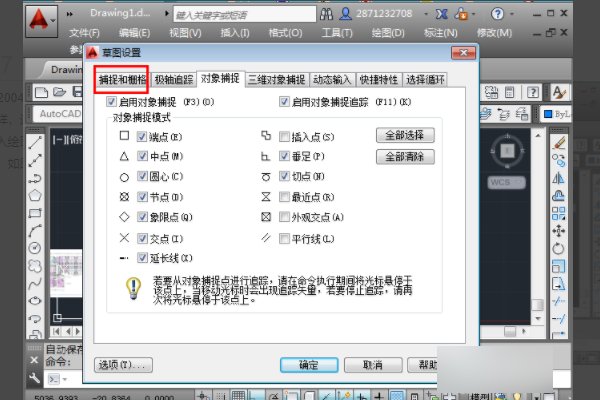The image size is (600, 400).
Task: Select the Construction Line tool
Action: pyautogui.click(x=35, y=160)
